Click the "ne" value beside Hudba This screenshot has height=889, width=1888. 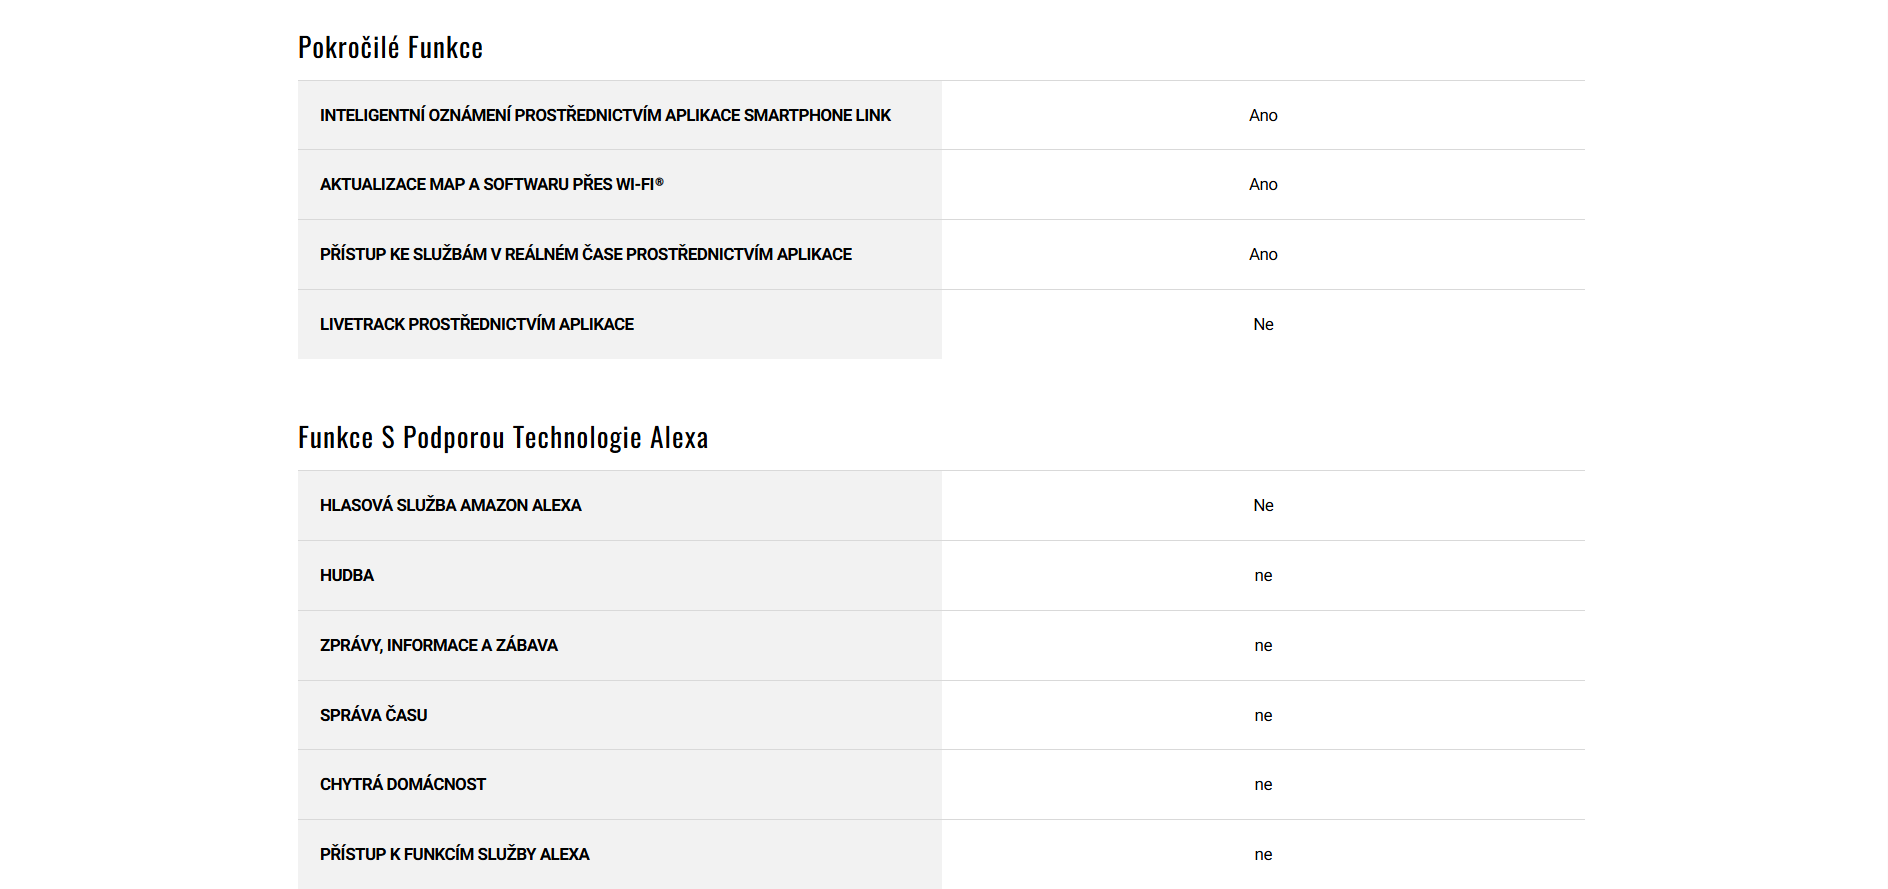(1263, 575)
